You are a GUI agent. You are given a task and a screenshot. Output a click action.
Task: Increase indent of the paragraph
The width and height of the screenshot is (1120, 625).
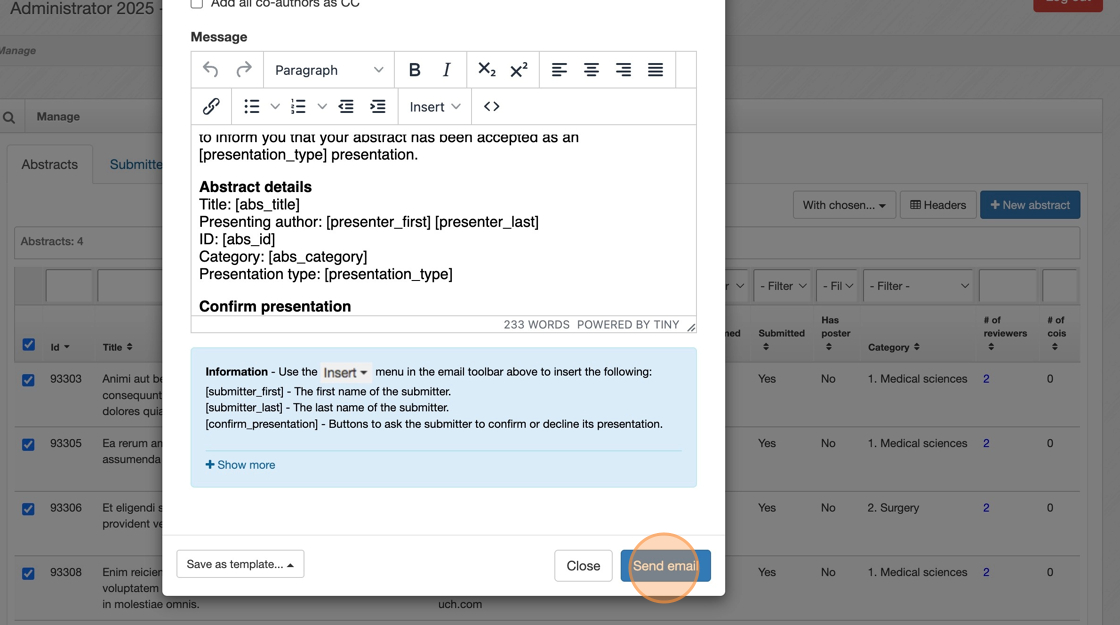[x=378, y=106]
